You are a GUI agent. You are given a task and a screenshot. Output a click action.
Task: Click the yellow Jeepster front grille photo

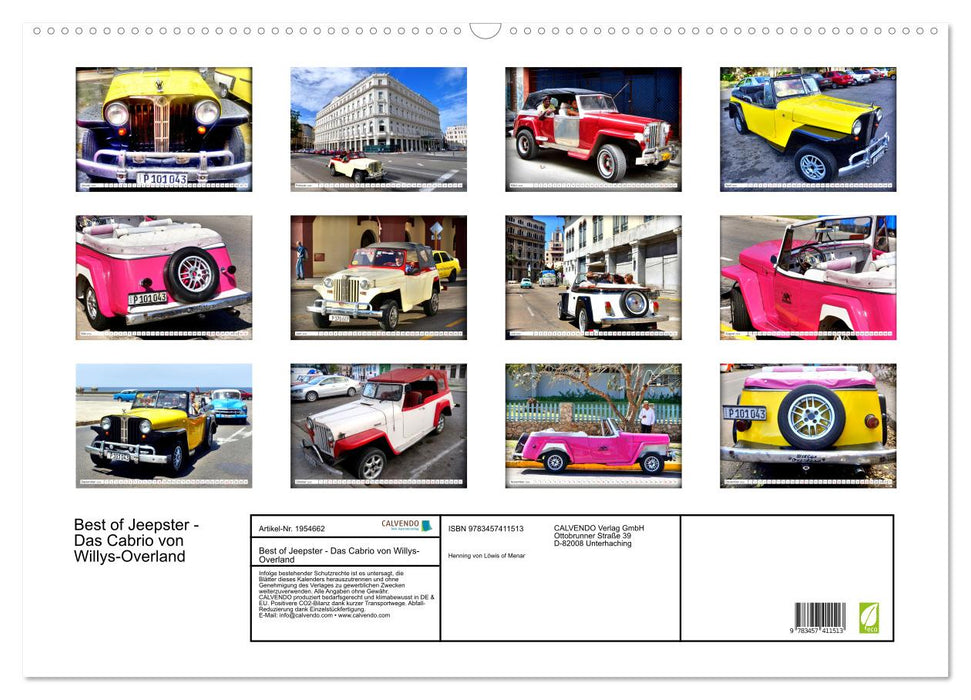tap(162, 130)
